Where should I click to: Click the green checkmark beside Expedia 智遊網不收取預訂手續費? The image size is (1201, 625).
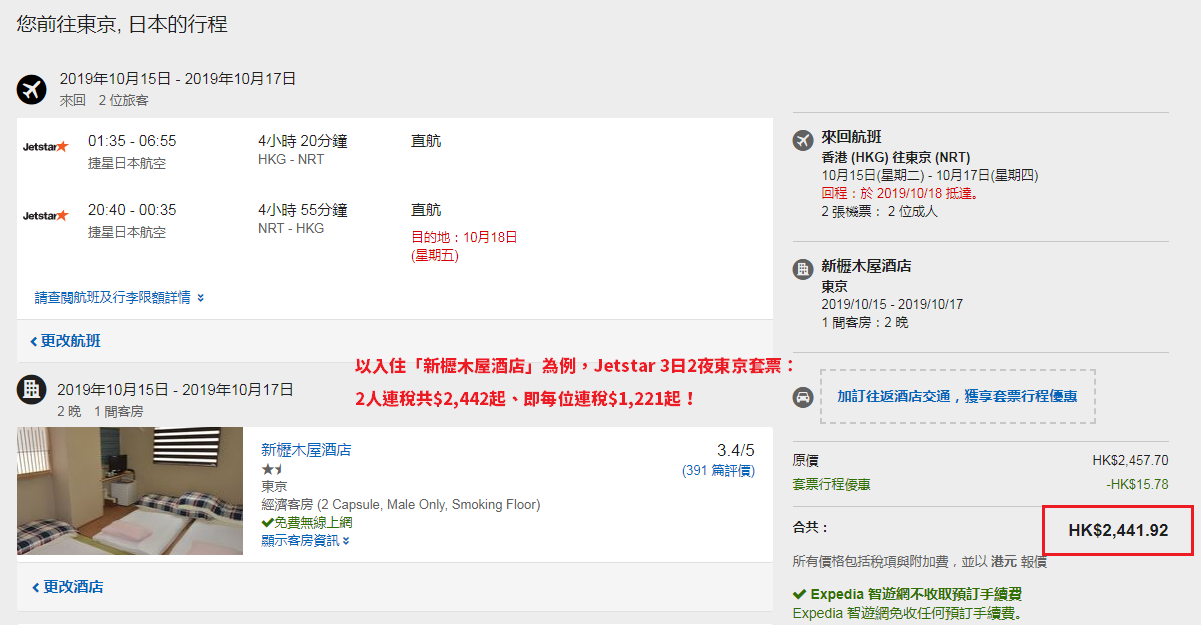799,594
